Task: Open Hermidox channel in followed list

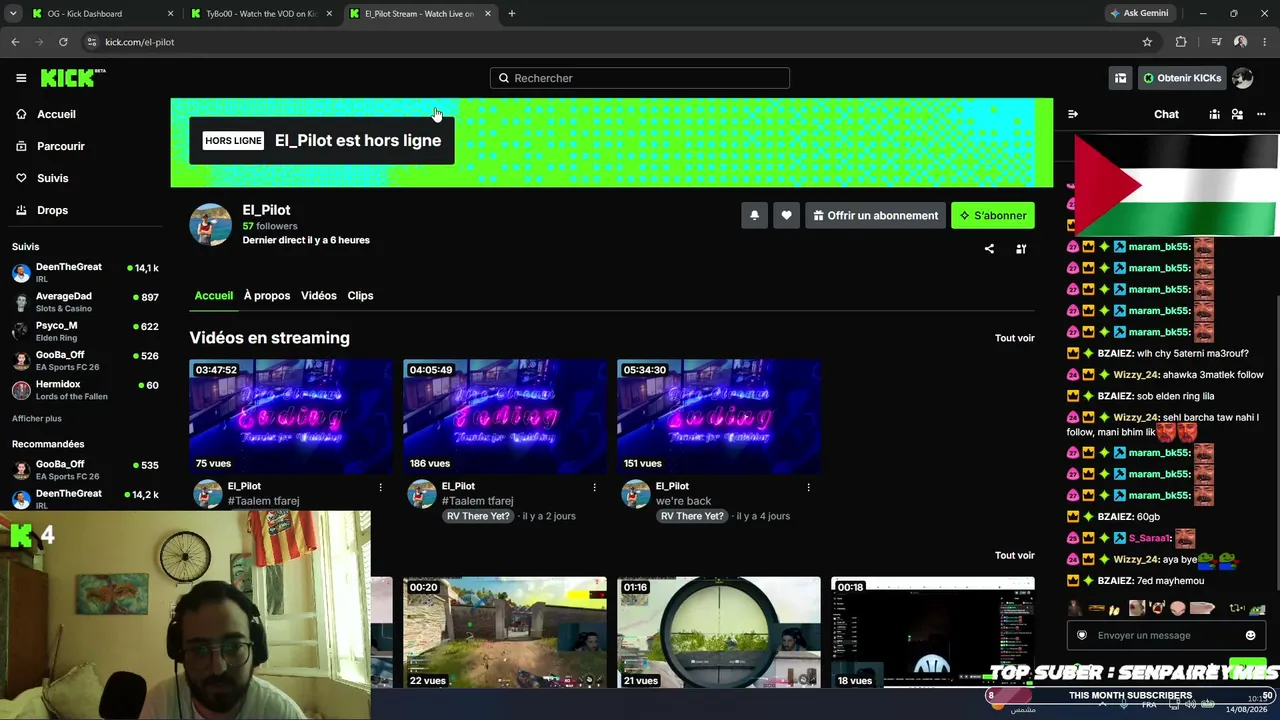Action: tap(85, 389)
